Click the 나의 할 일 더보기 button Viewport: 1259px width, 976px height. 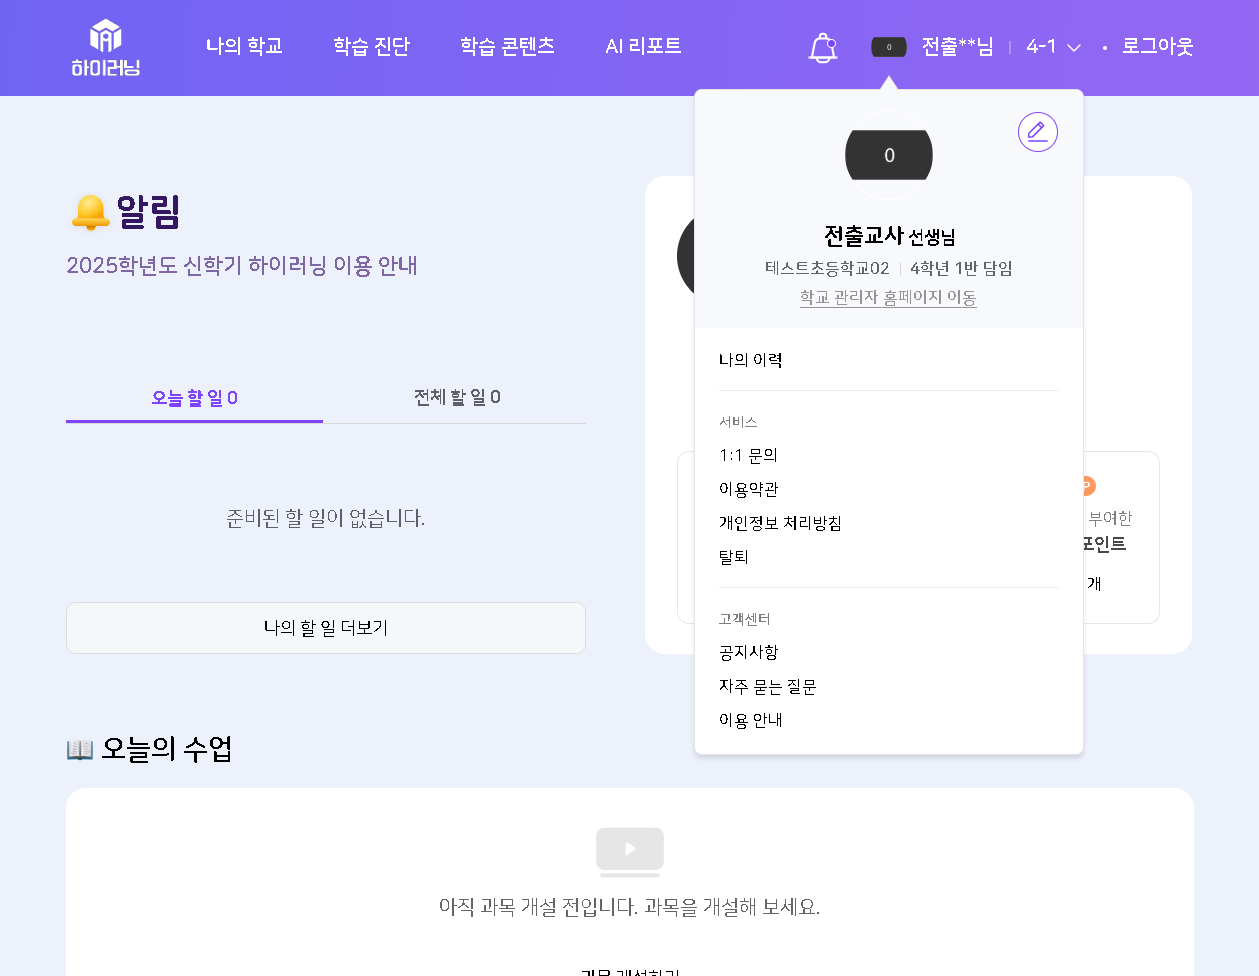pyautogui.click(x=326, y=628)
